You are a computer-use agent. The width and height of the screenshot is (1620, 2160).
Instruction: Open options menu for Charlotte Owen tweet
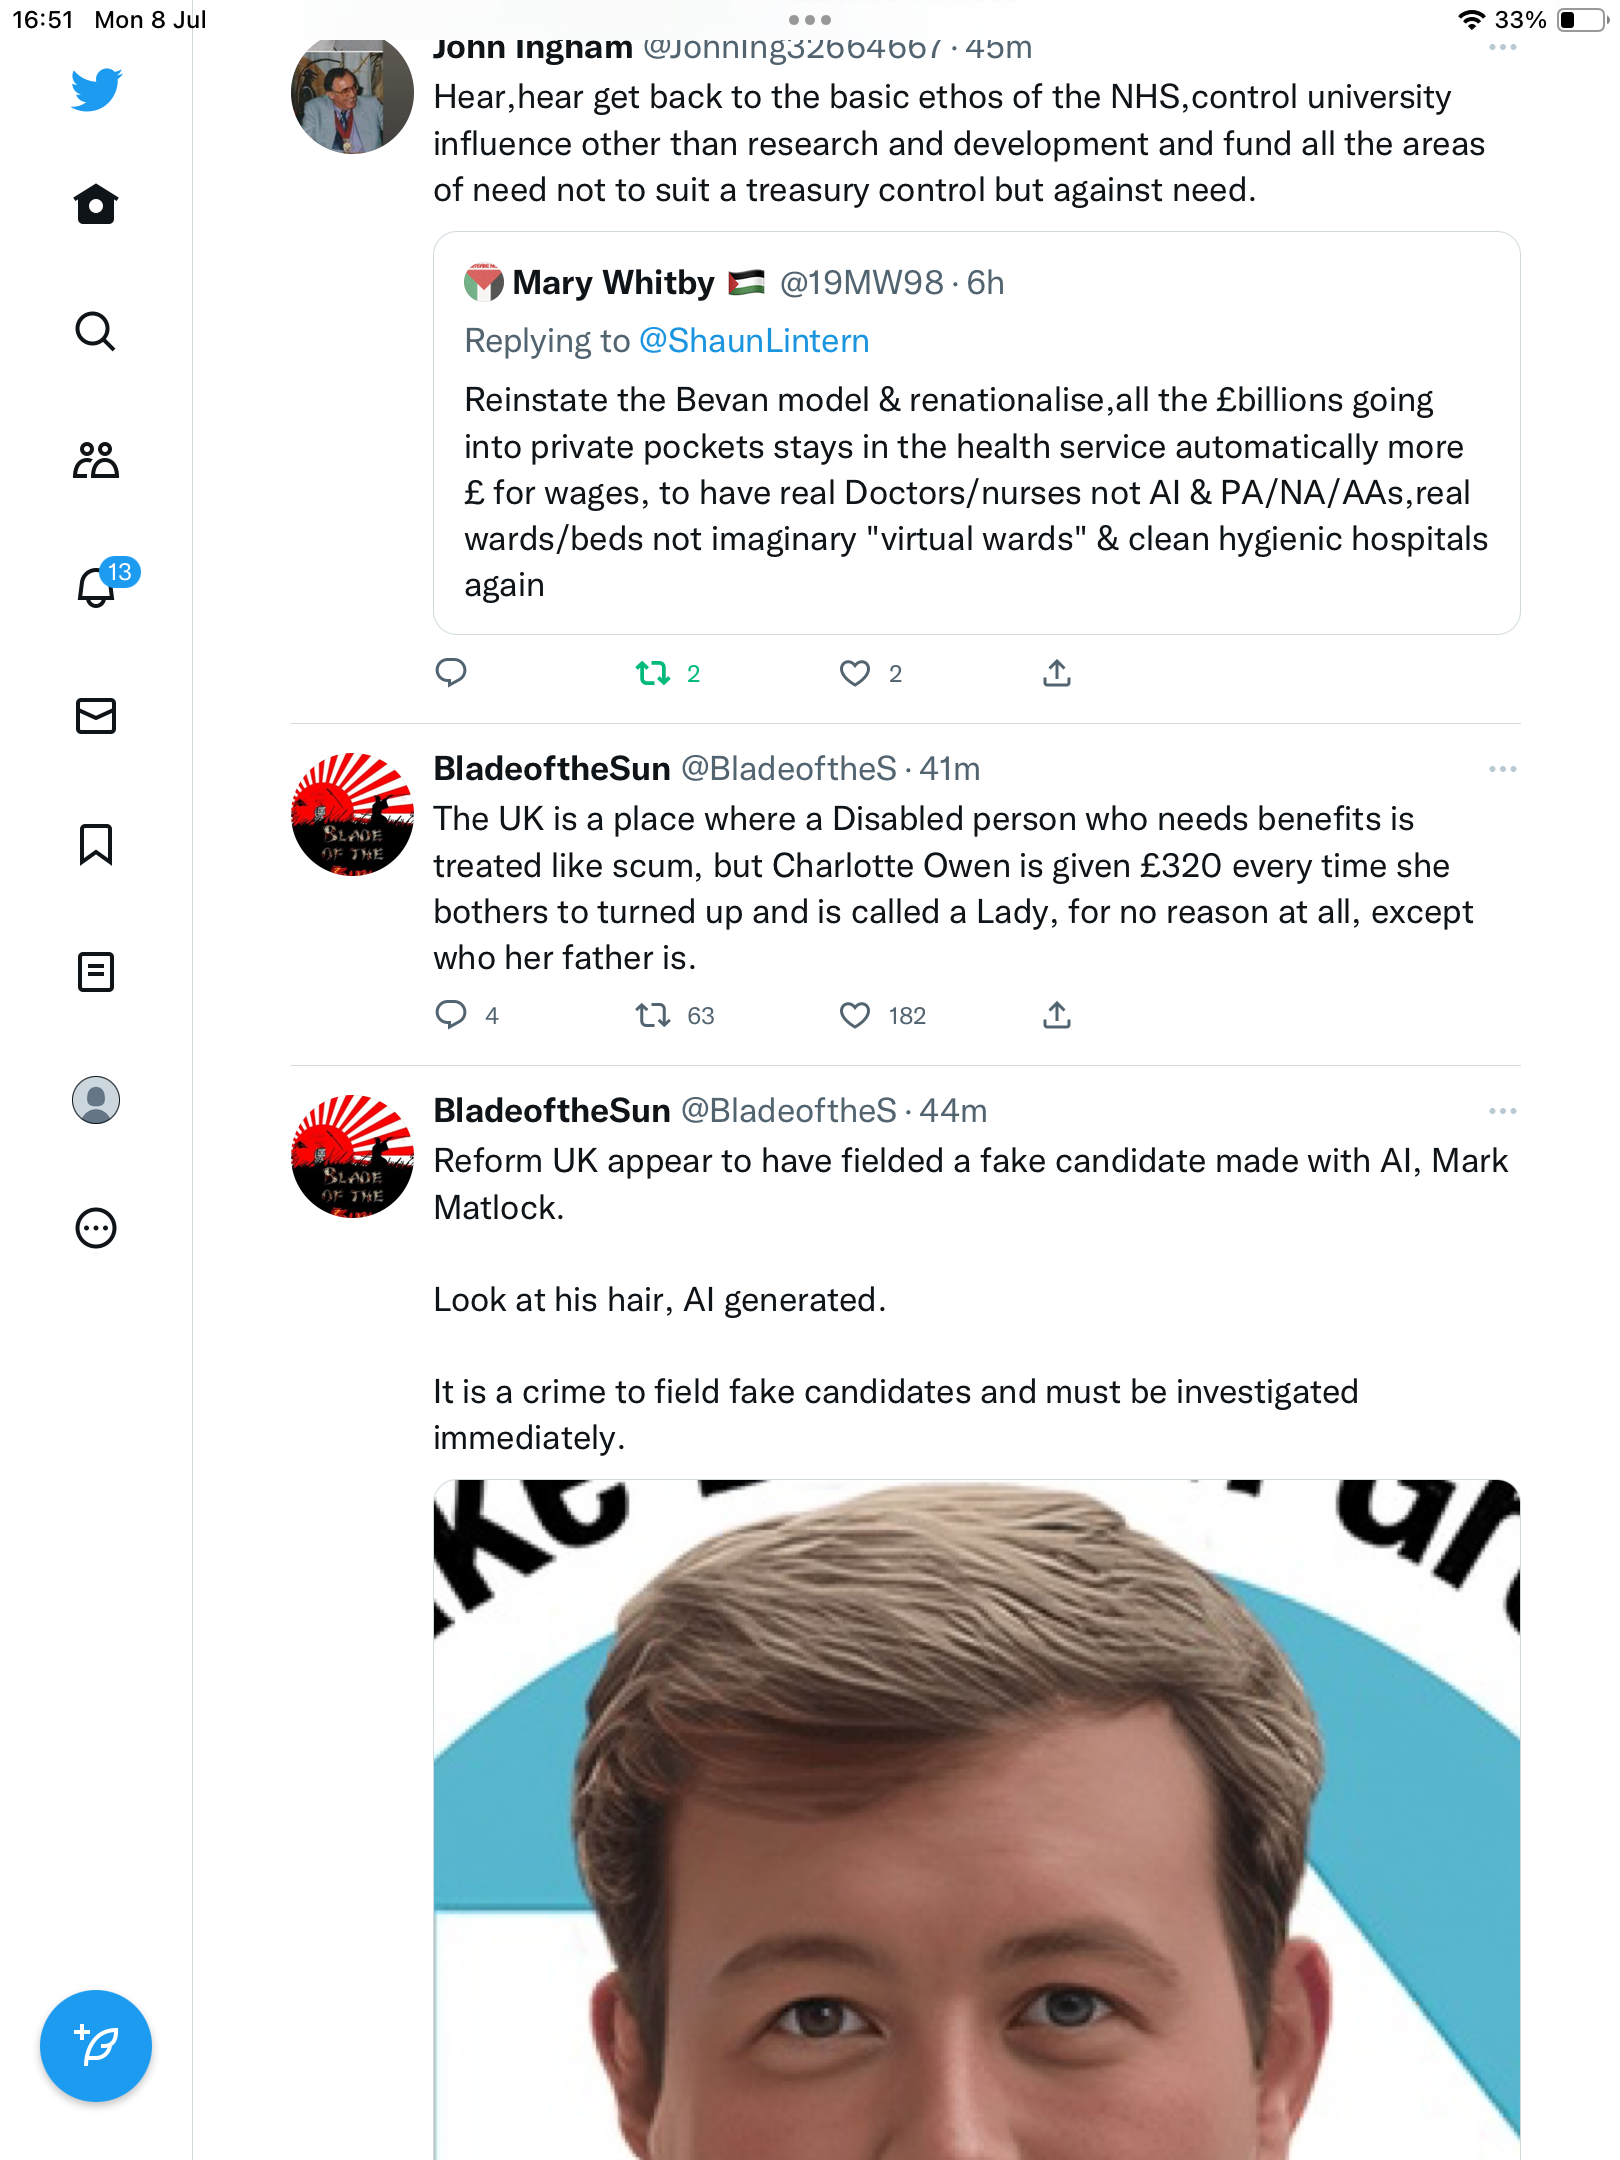tap(1502, 769)
